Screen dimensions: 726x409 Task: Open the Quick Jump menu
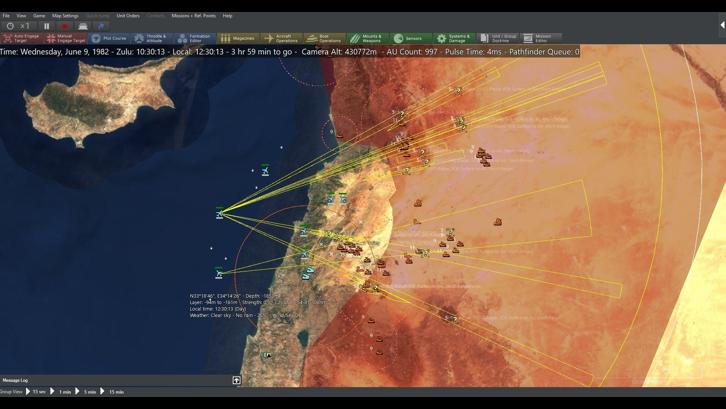click(x=98, y=16)
